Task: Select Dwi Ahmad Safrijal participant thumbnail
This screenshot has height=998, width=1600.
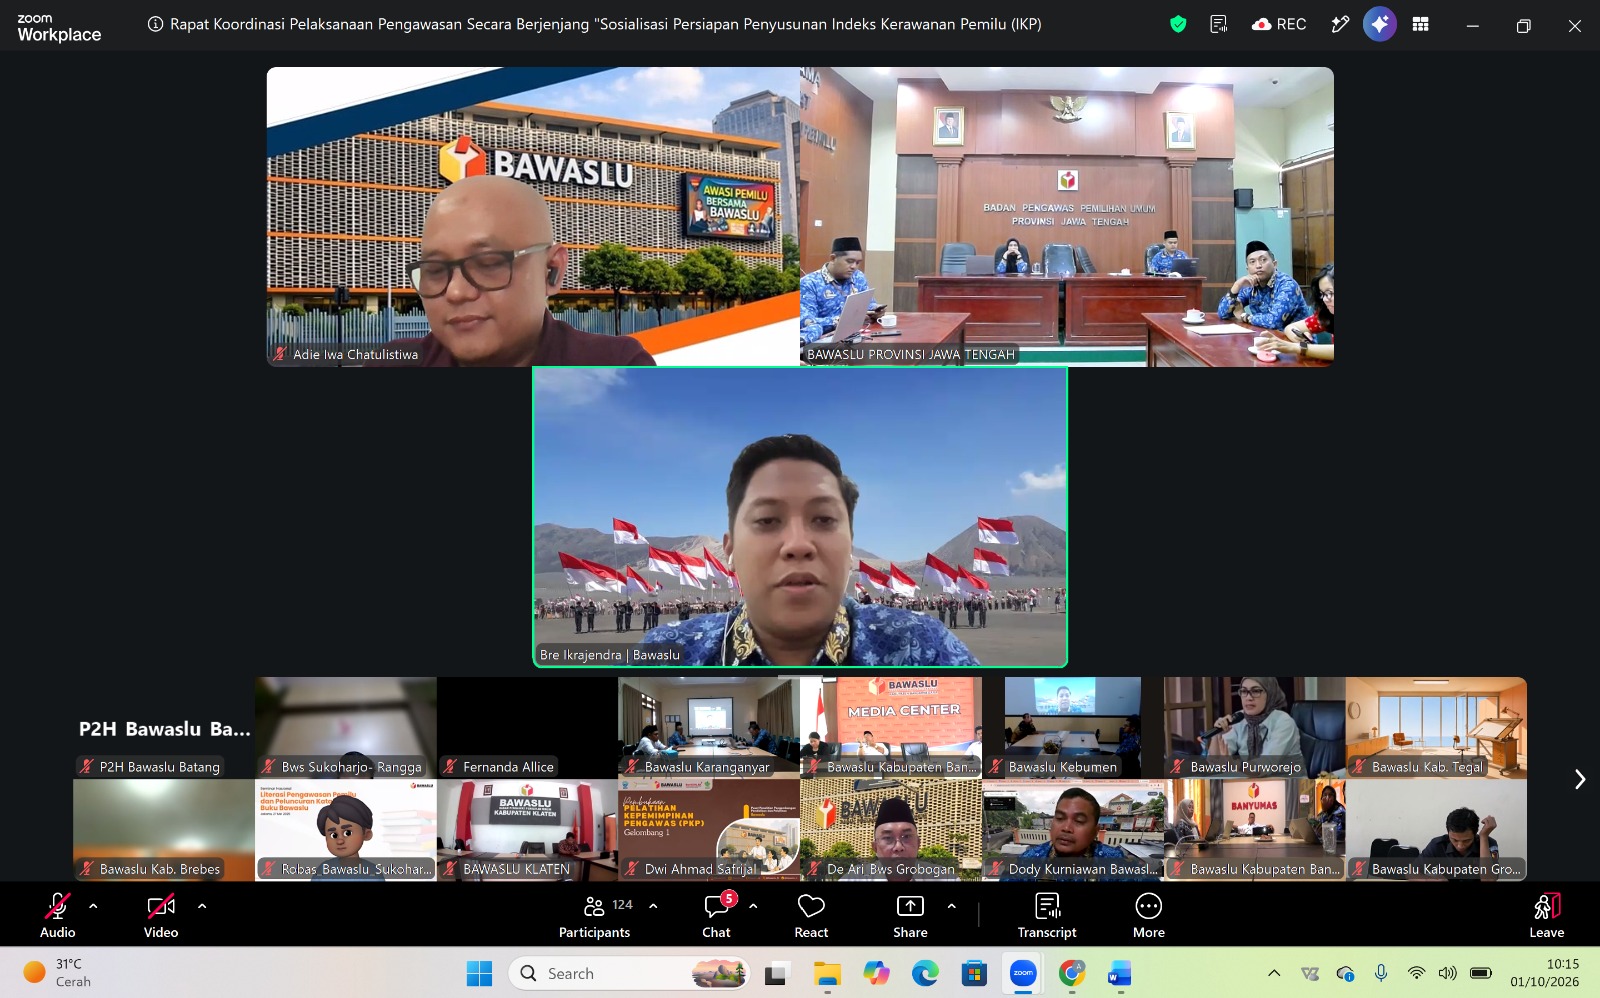Action: 709,830
